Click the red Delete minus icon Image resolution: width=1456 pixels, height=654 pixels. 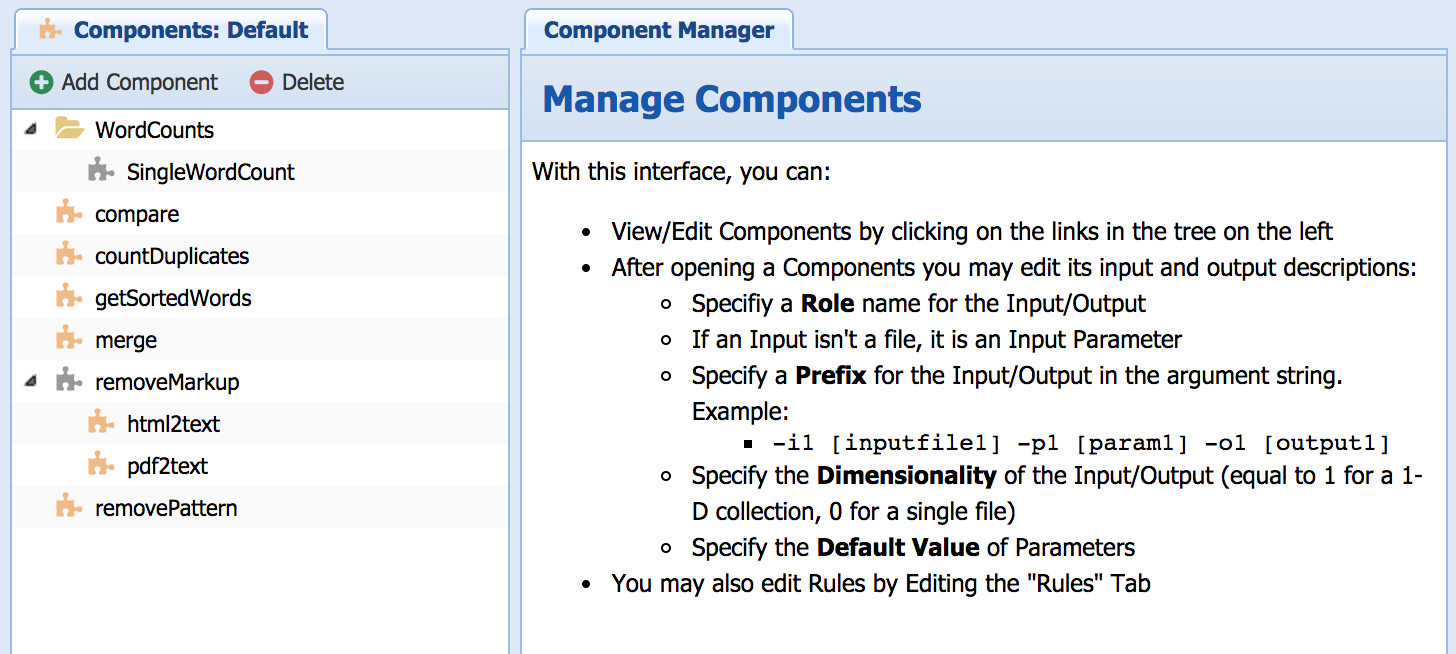click(x=261, y=82)
